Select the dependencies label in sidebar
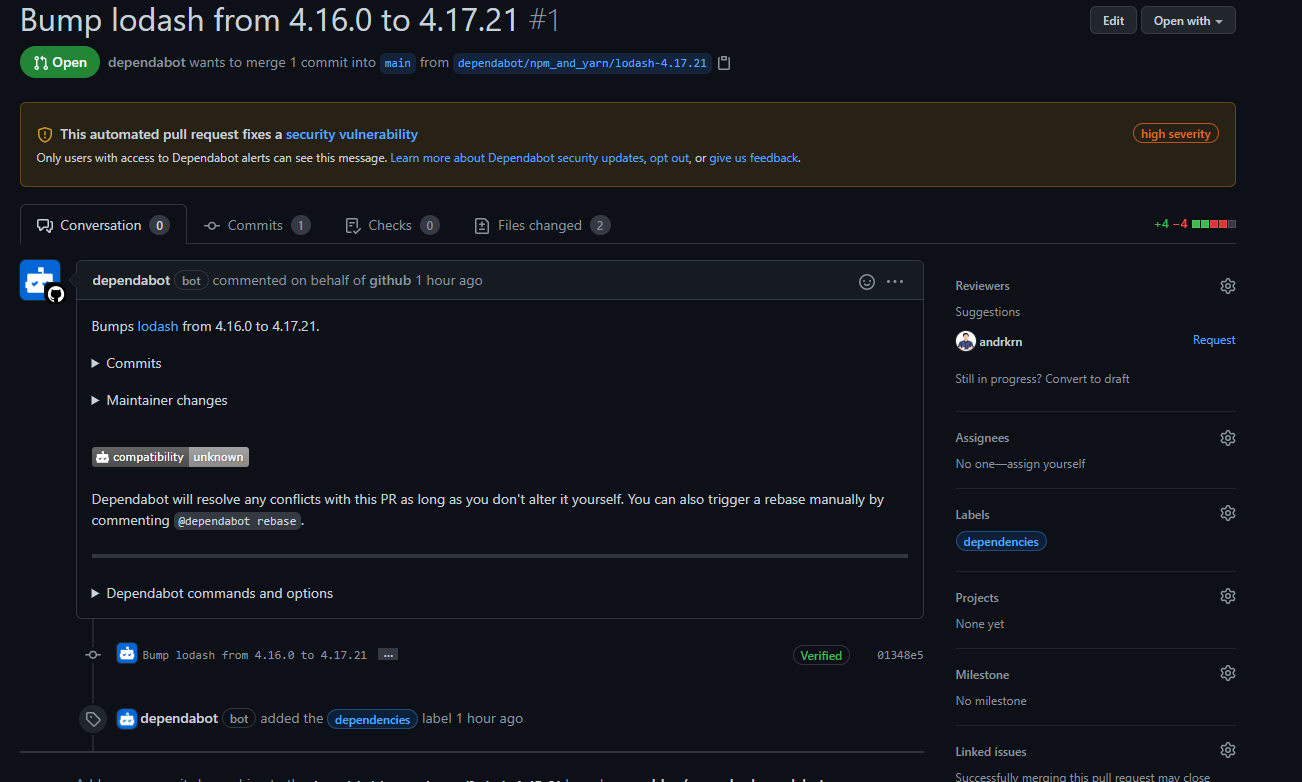The width and height of the screenshot is (1302, 782). 1000,541
